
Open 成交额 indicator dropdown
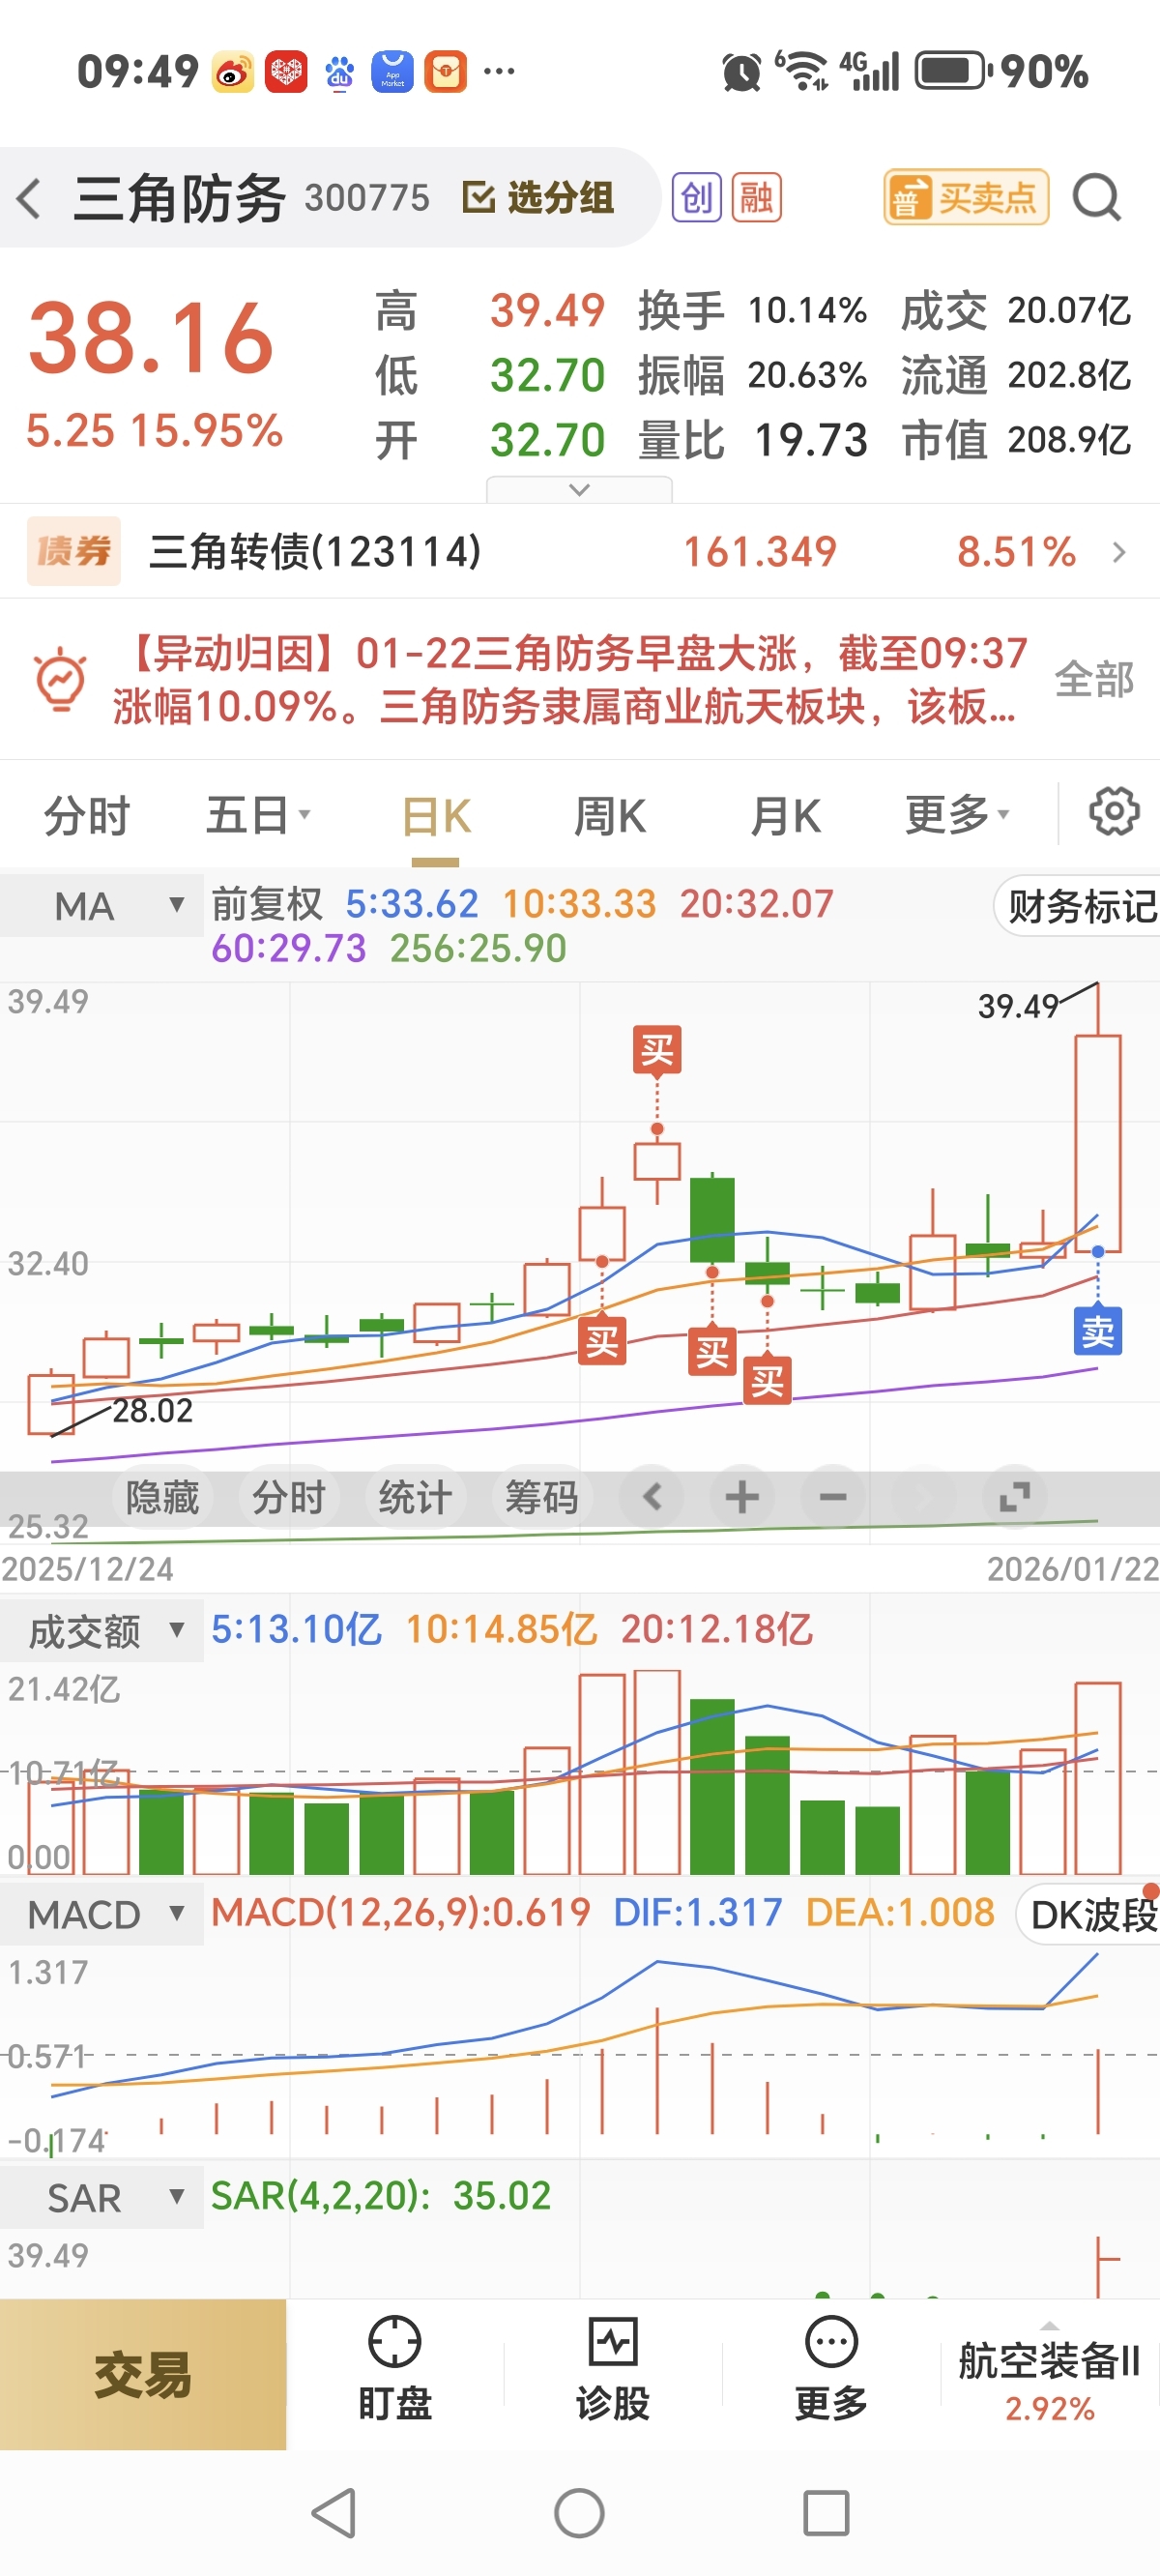click(101, 1631)
